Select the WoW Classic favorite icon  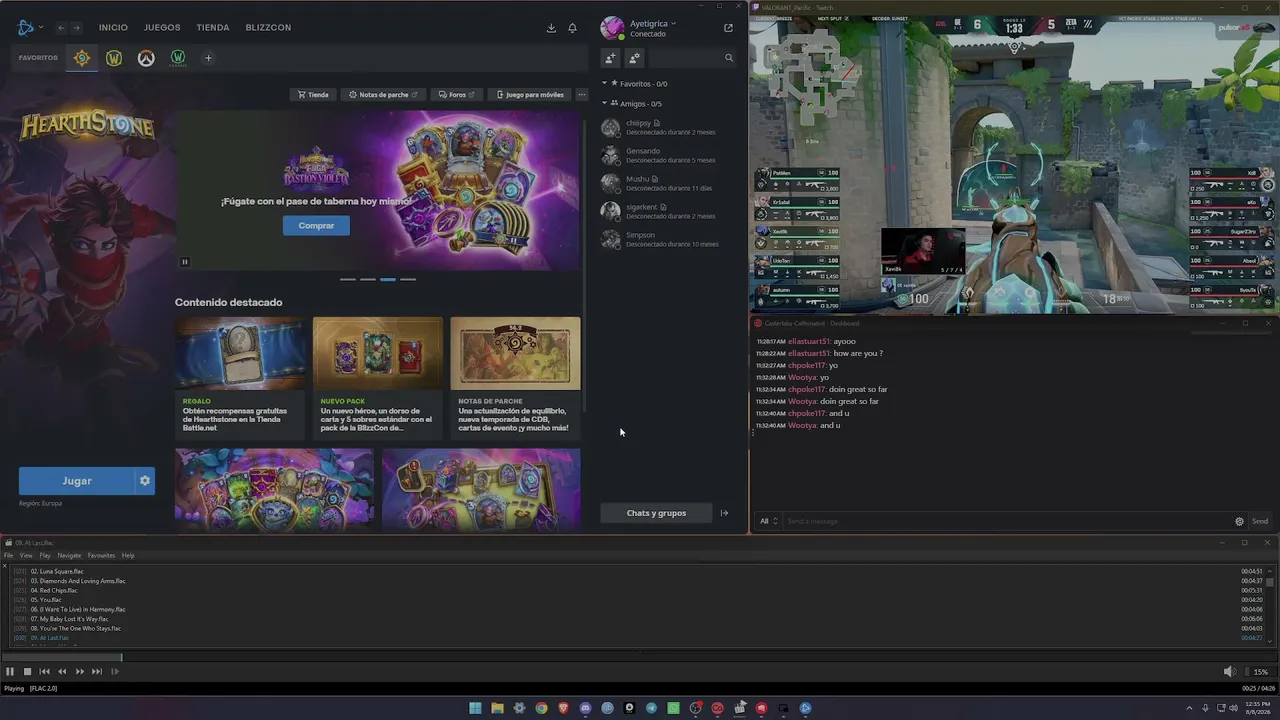tap(178, 58)
